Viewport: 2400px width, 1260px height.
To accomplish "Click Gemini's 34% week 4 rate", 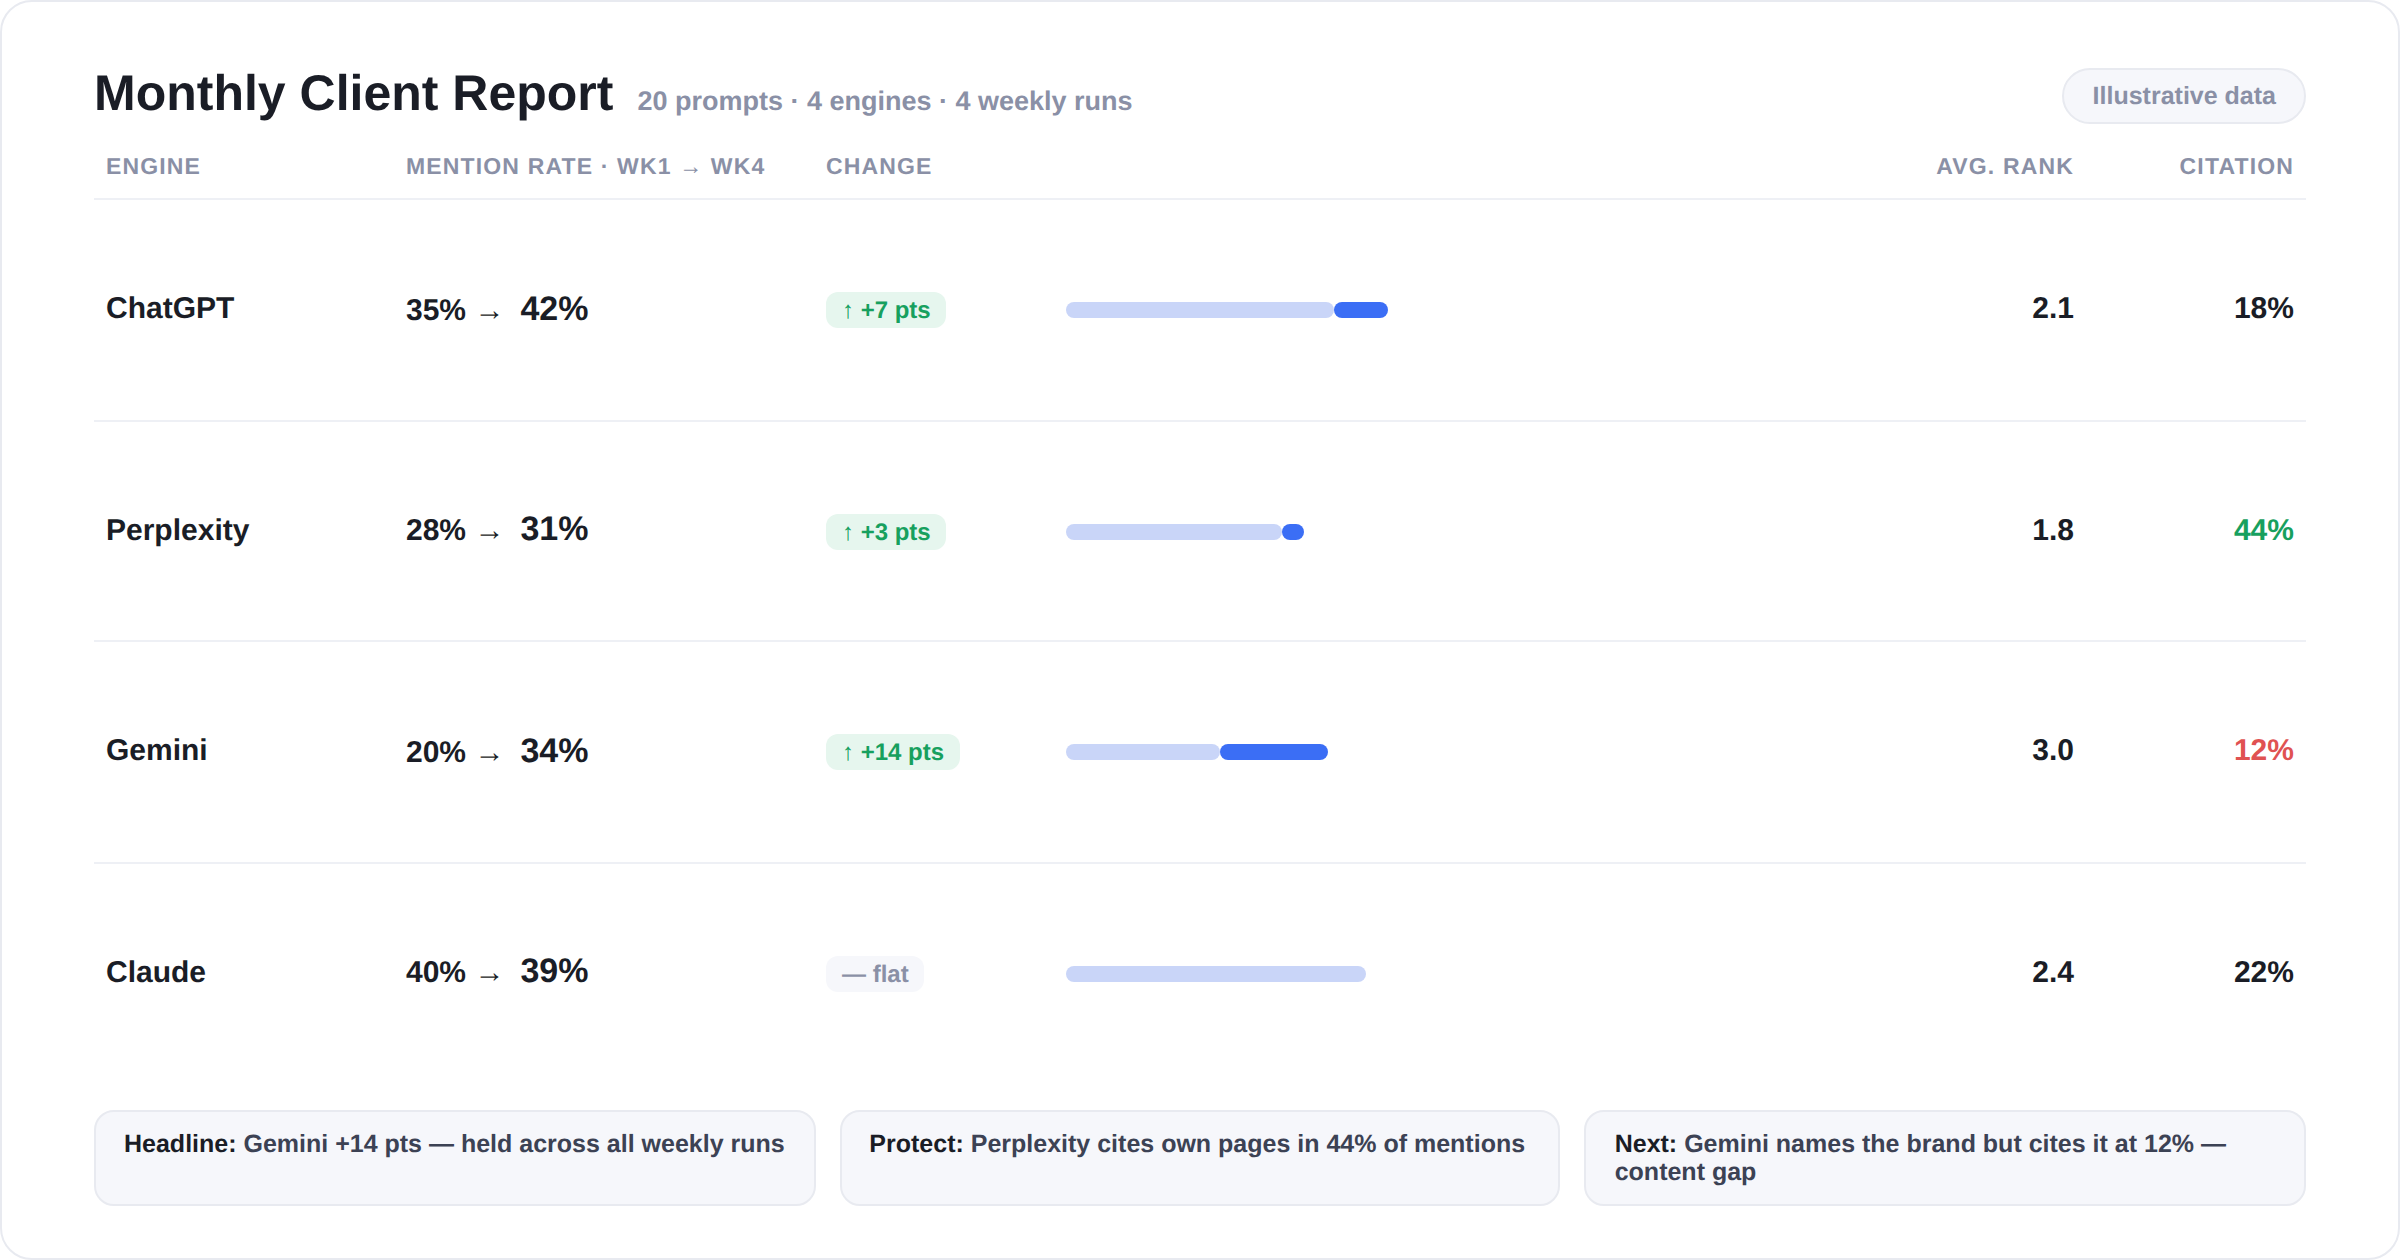I will tap(554, 750).
